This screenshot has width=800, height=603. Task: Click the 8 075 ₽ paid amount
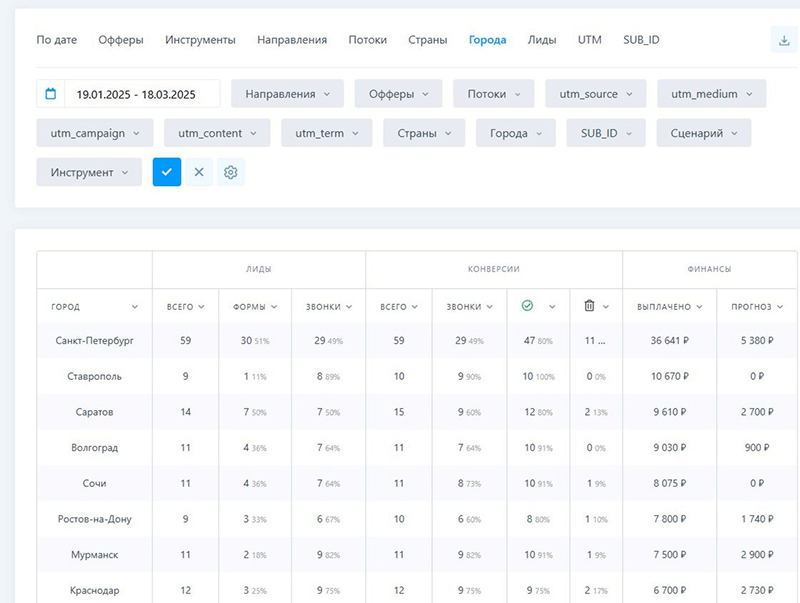[669, 483]
